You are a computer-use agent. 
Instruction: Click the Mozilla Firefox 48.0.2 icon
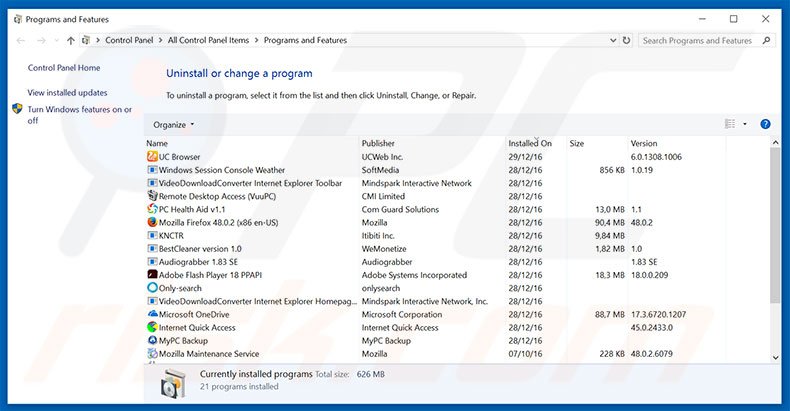pyautogui.click(x=152, y=222)
